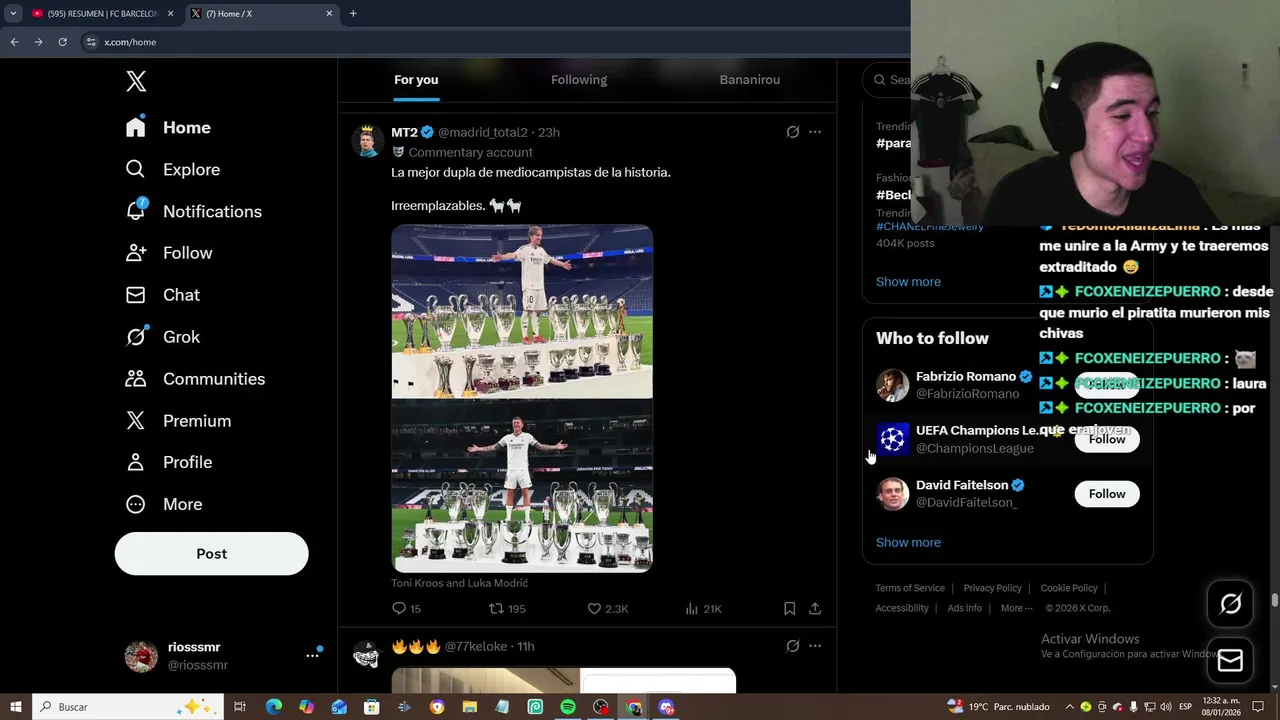Viewport: 1280px width, 720px height.
Task: Expand the More footer menu
Action: 1016,608
